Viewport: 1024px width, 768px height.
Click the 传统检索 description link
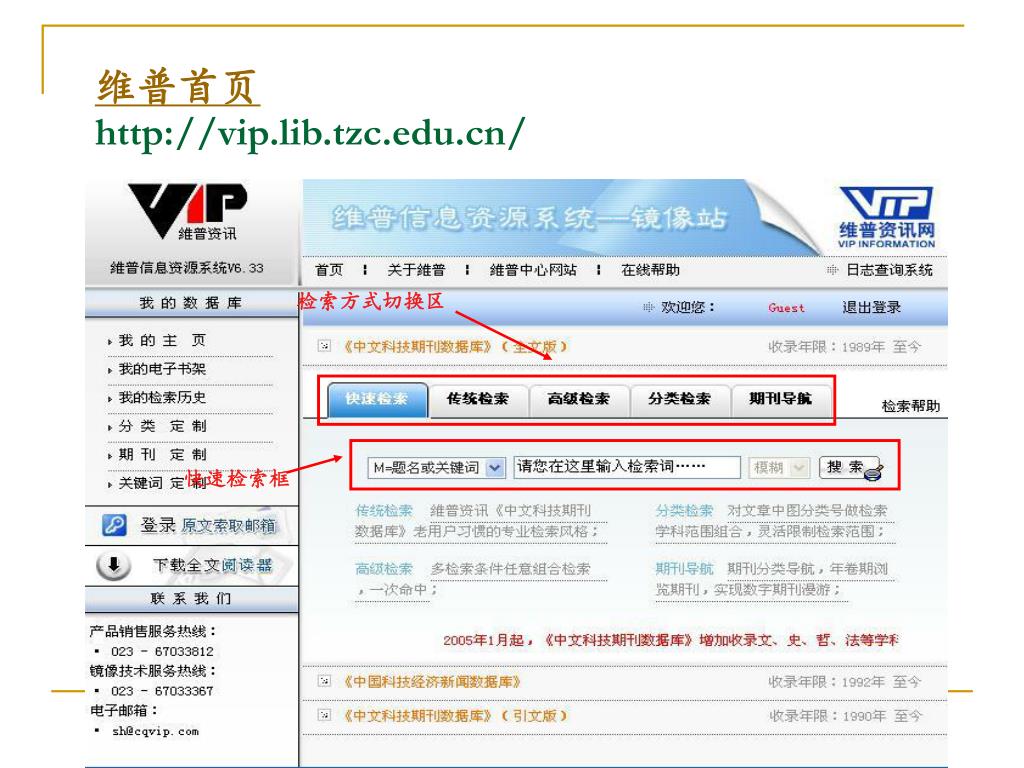[384, 510]
